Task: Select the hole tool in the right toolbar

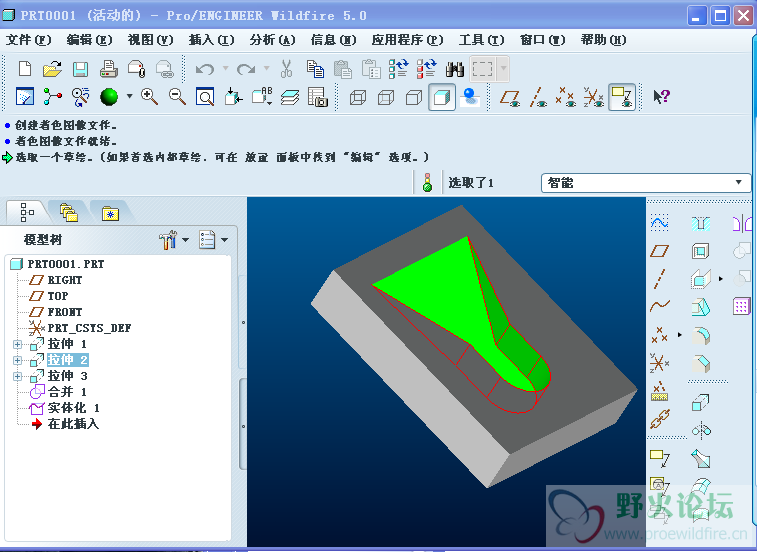Action: coord(701,223)
